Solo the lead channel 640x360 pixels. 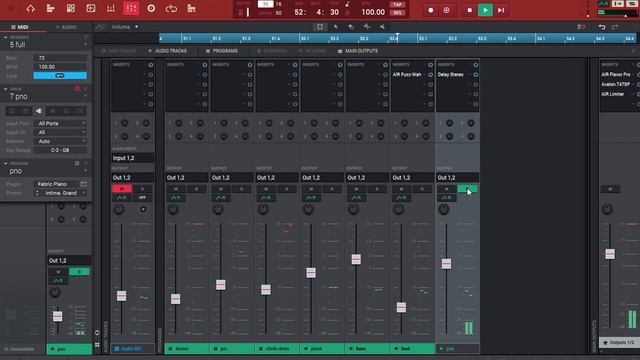pos(422,189)
